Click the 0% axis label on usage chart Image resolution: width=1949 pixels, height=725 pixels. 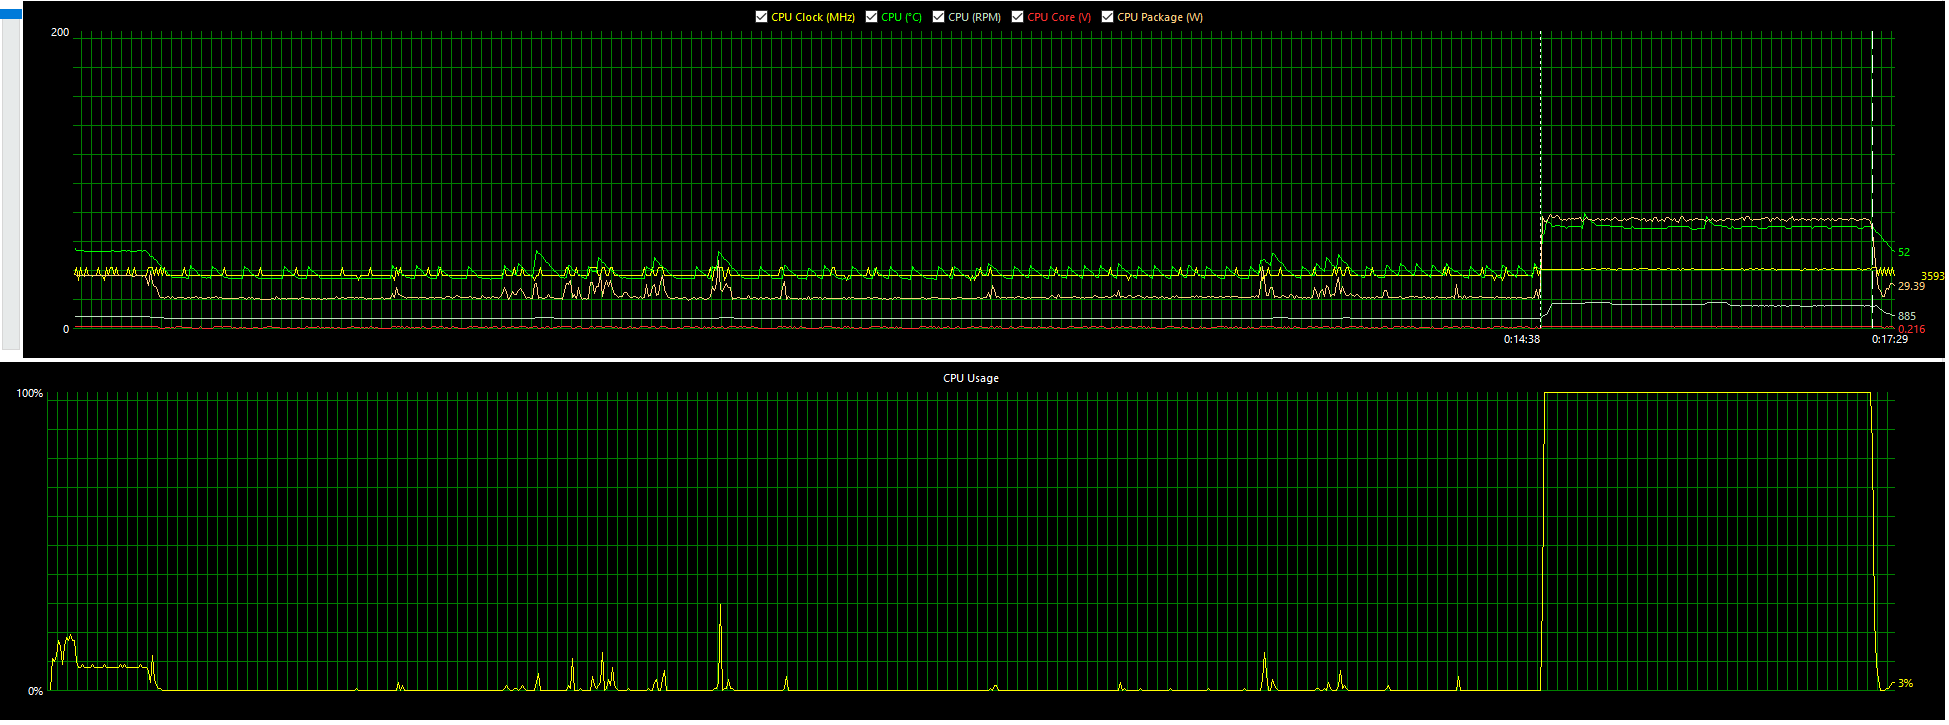click(36, 691)
